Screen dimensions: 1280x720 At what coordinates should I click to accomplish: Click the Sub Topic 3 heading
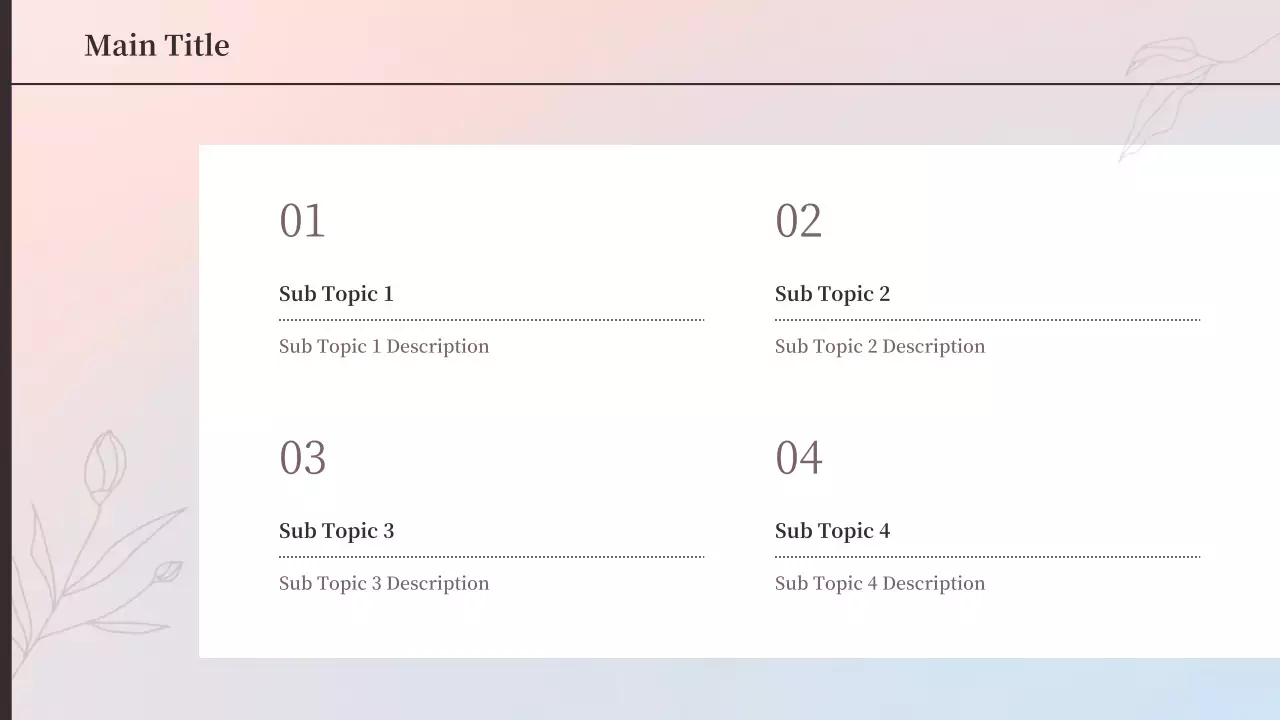point(336,531)
